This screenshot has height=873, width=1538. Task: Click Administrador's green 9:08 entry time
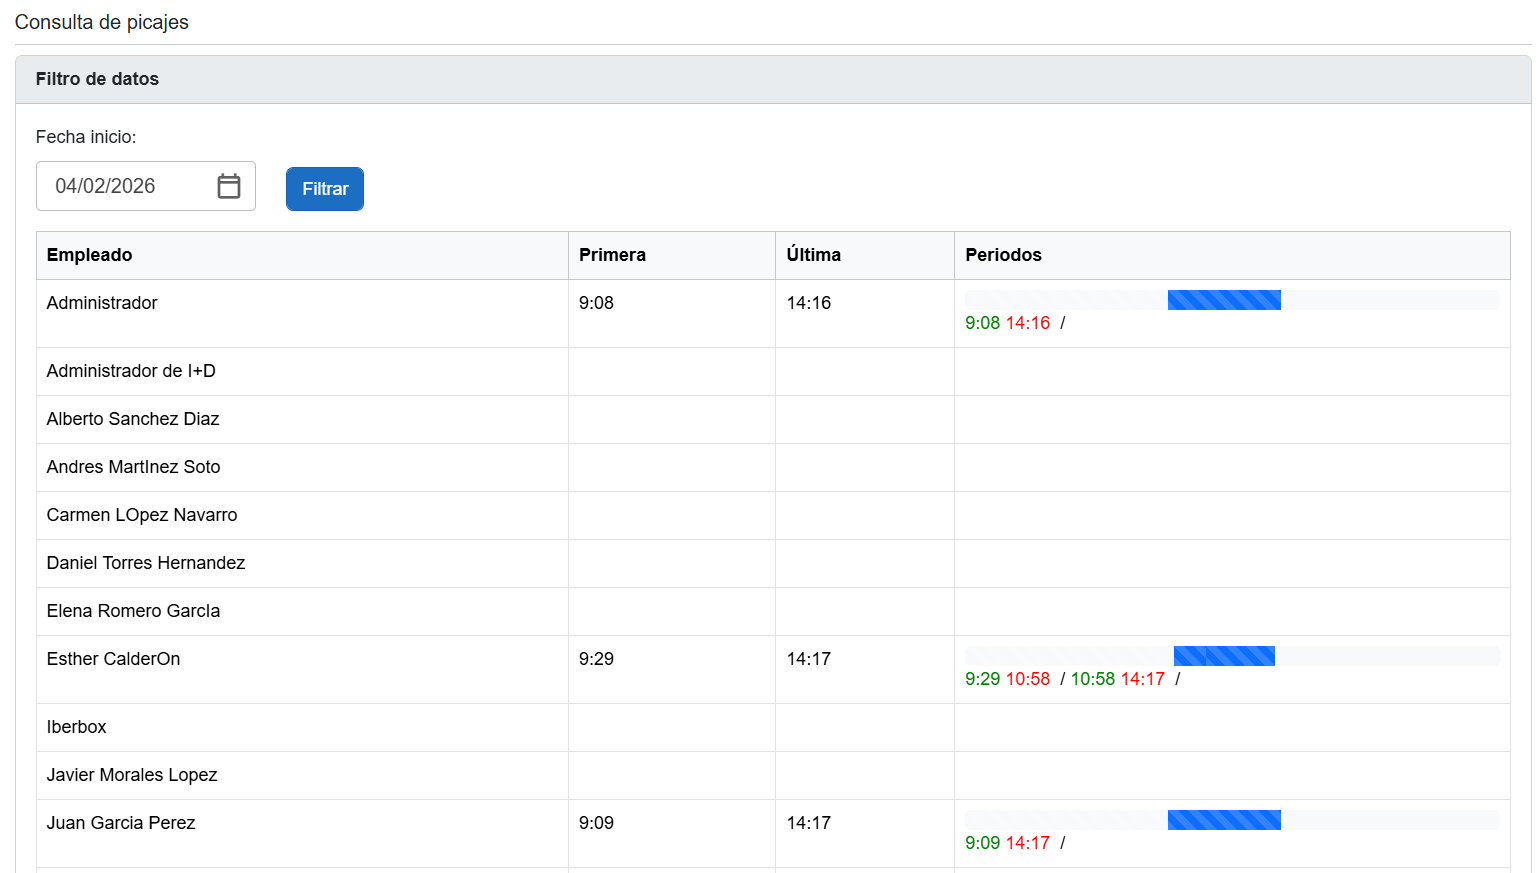[982, 323]
